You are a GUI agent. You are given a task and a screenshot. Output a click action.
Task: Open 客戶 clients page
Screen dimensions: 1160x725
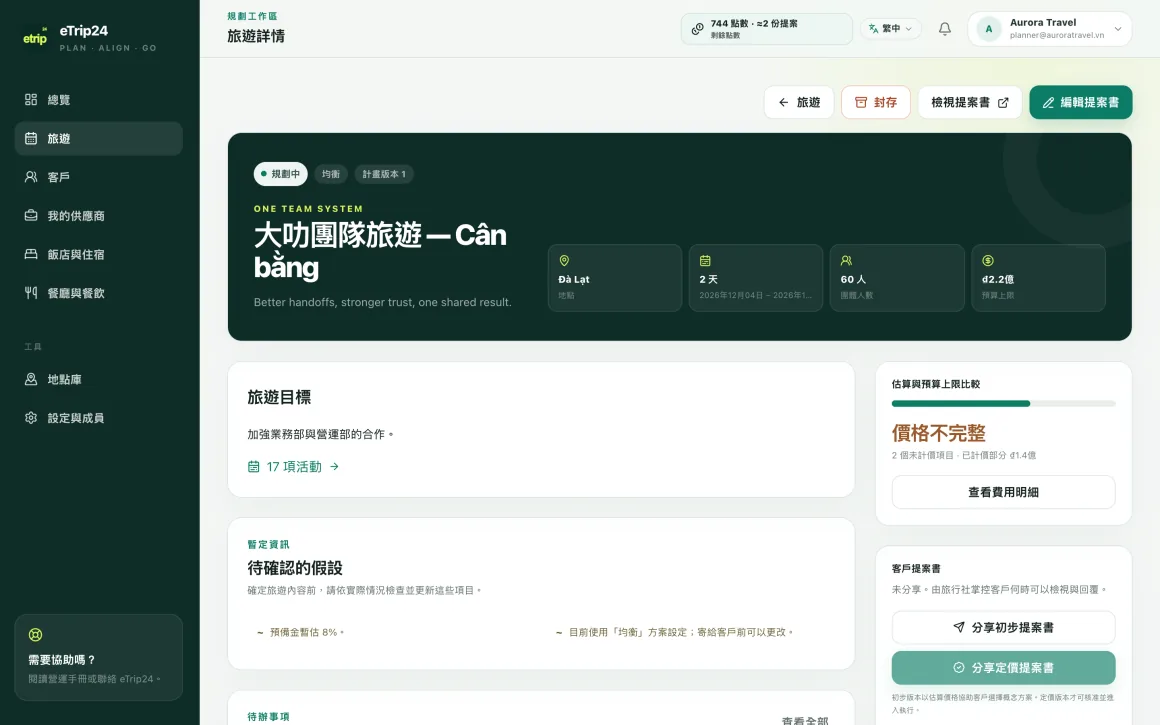pos(98,177)
